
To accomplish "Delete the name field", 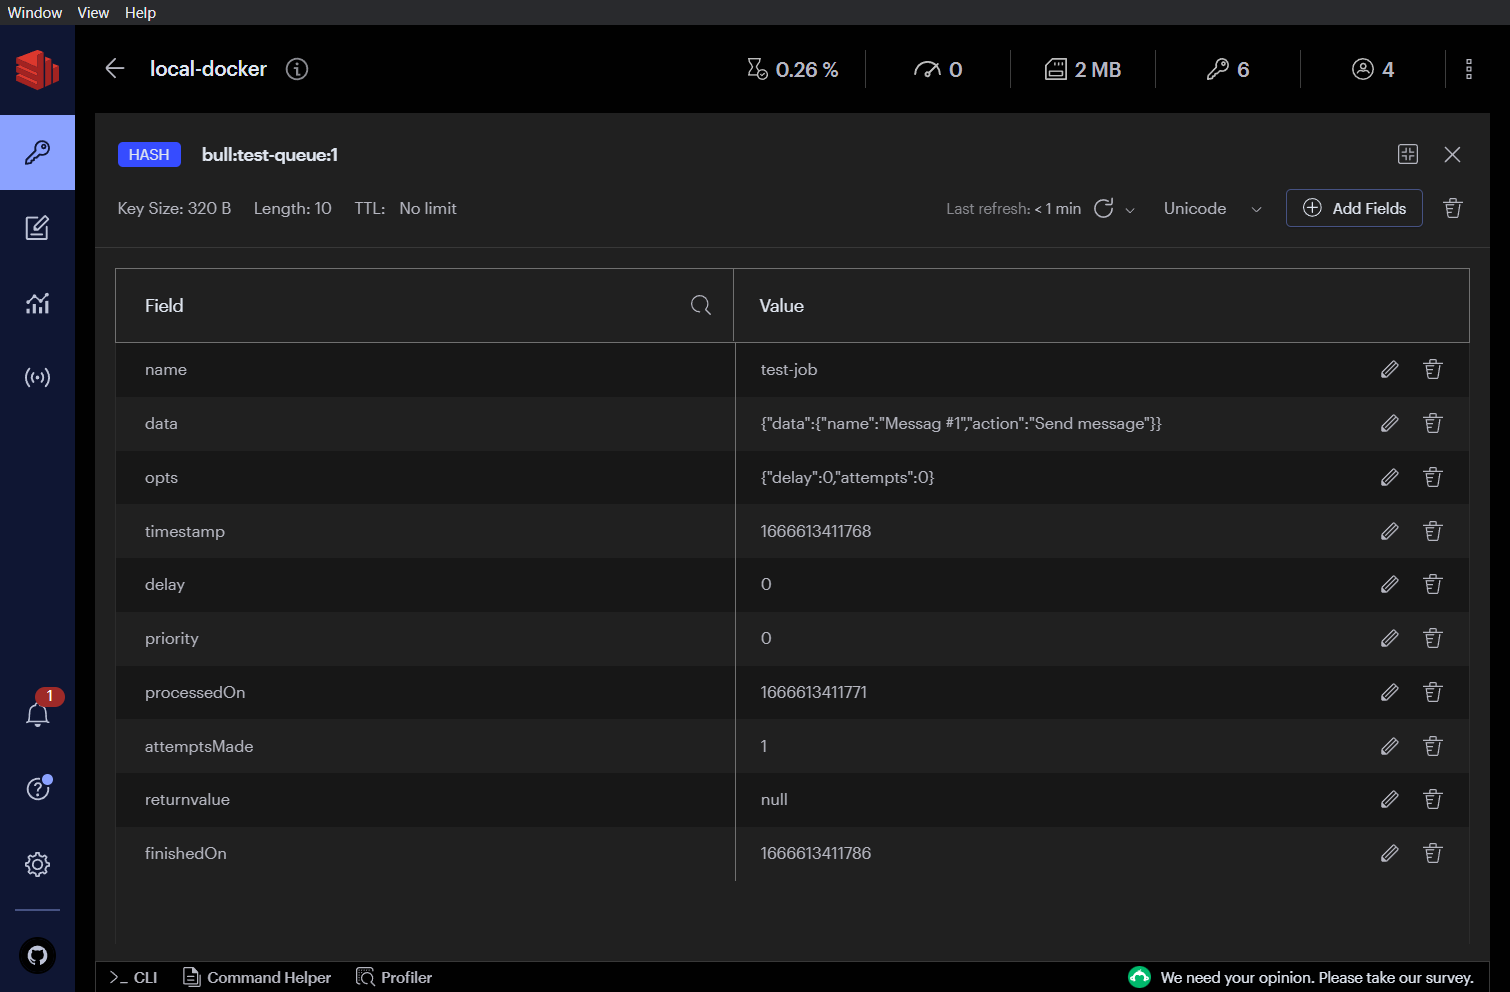I will [1433, 369].
